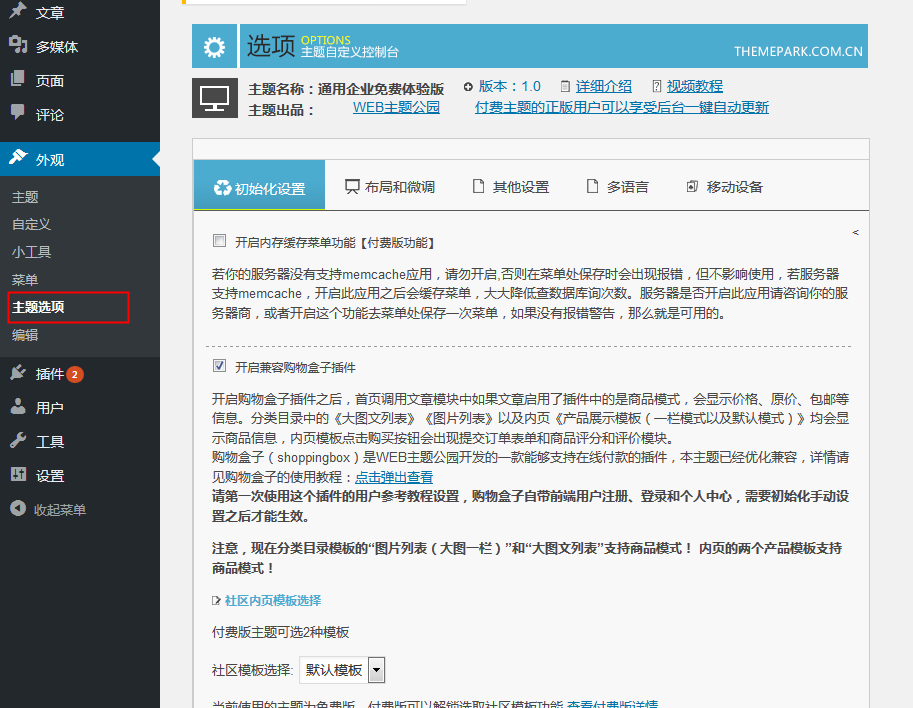Select 主题选项 in appearance submenu
Image resolution: width=913 pixels, height=708 pixels.
pyautogui.click(x=38, y=307)
